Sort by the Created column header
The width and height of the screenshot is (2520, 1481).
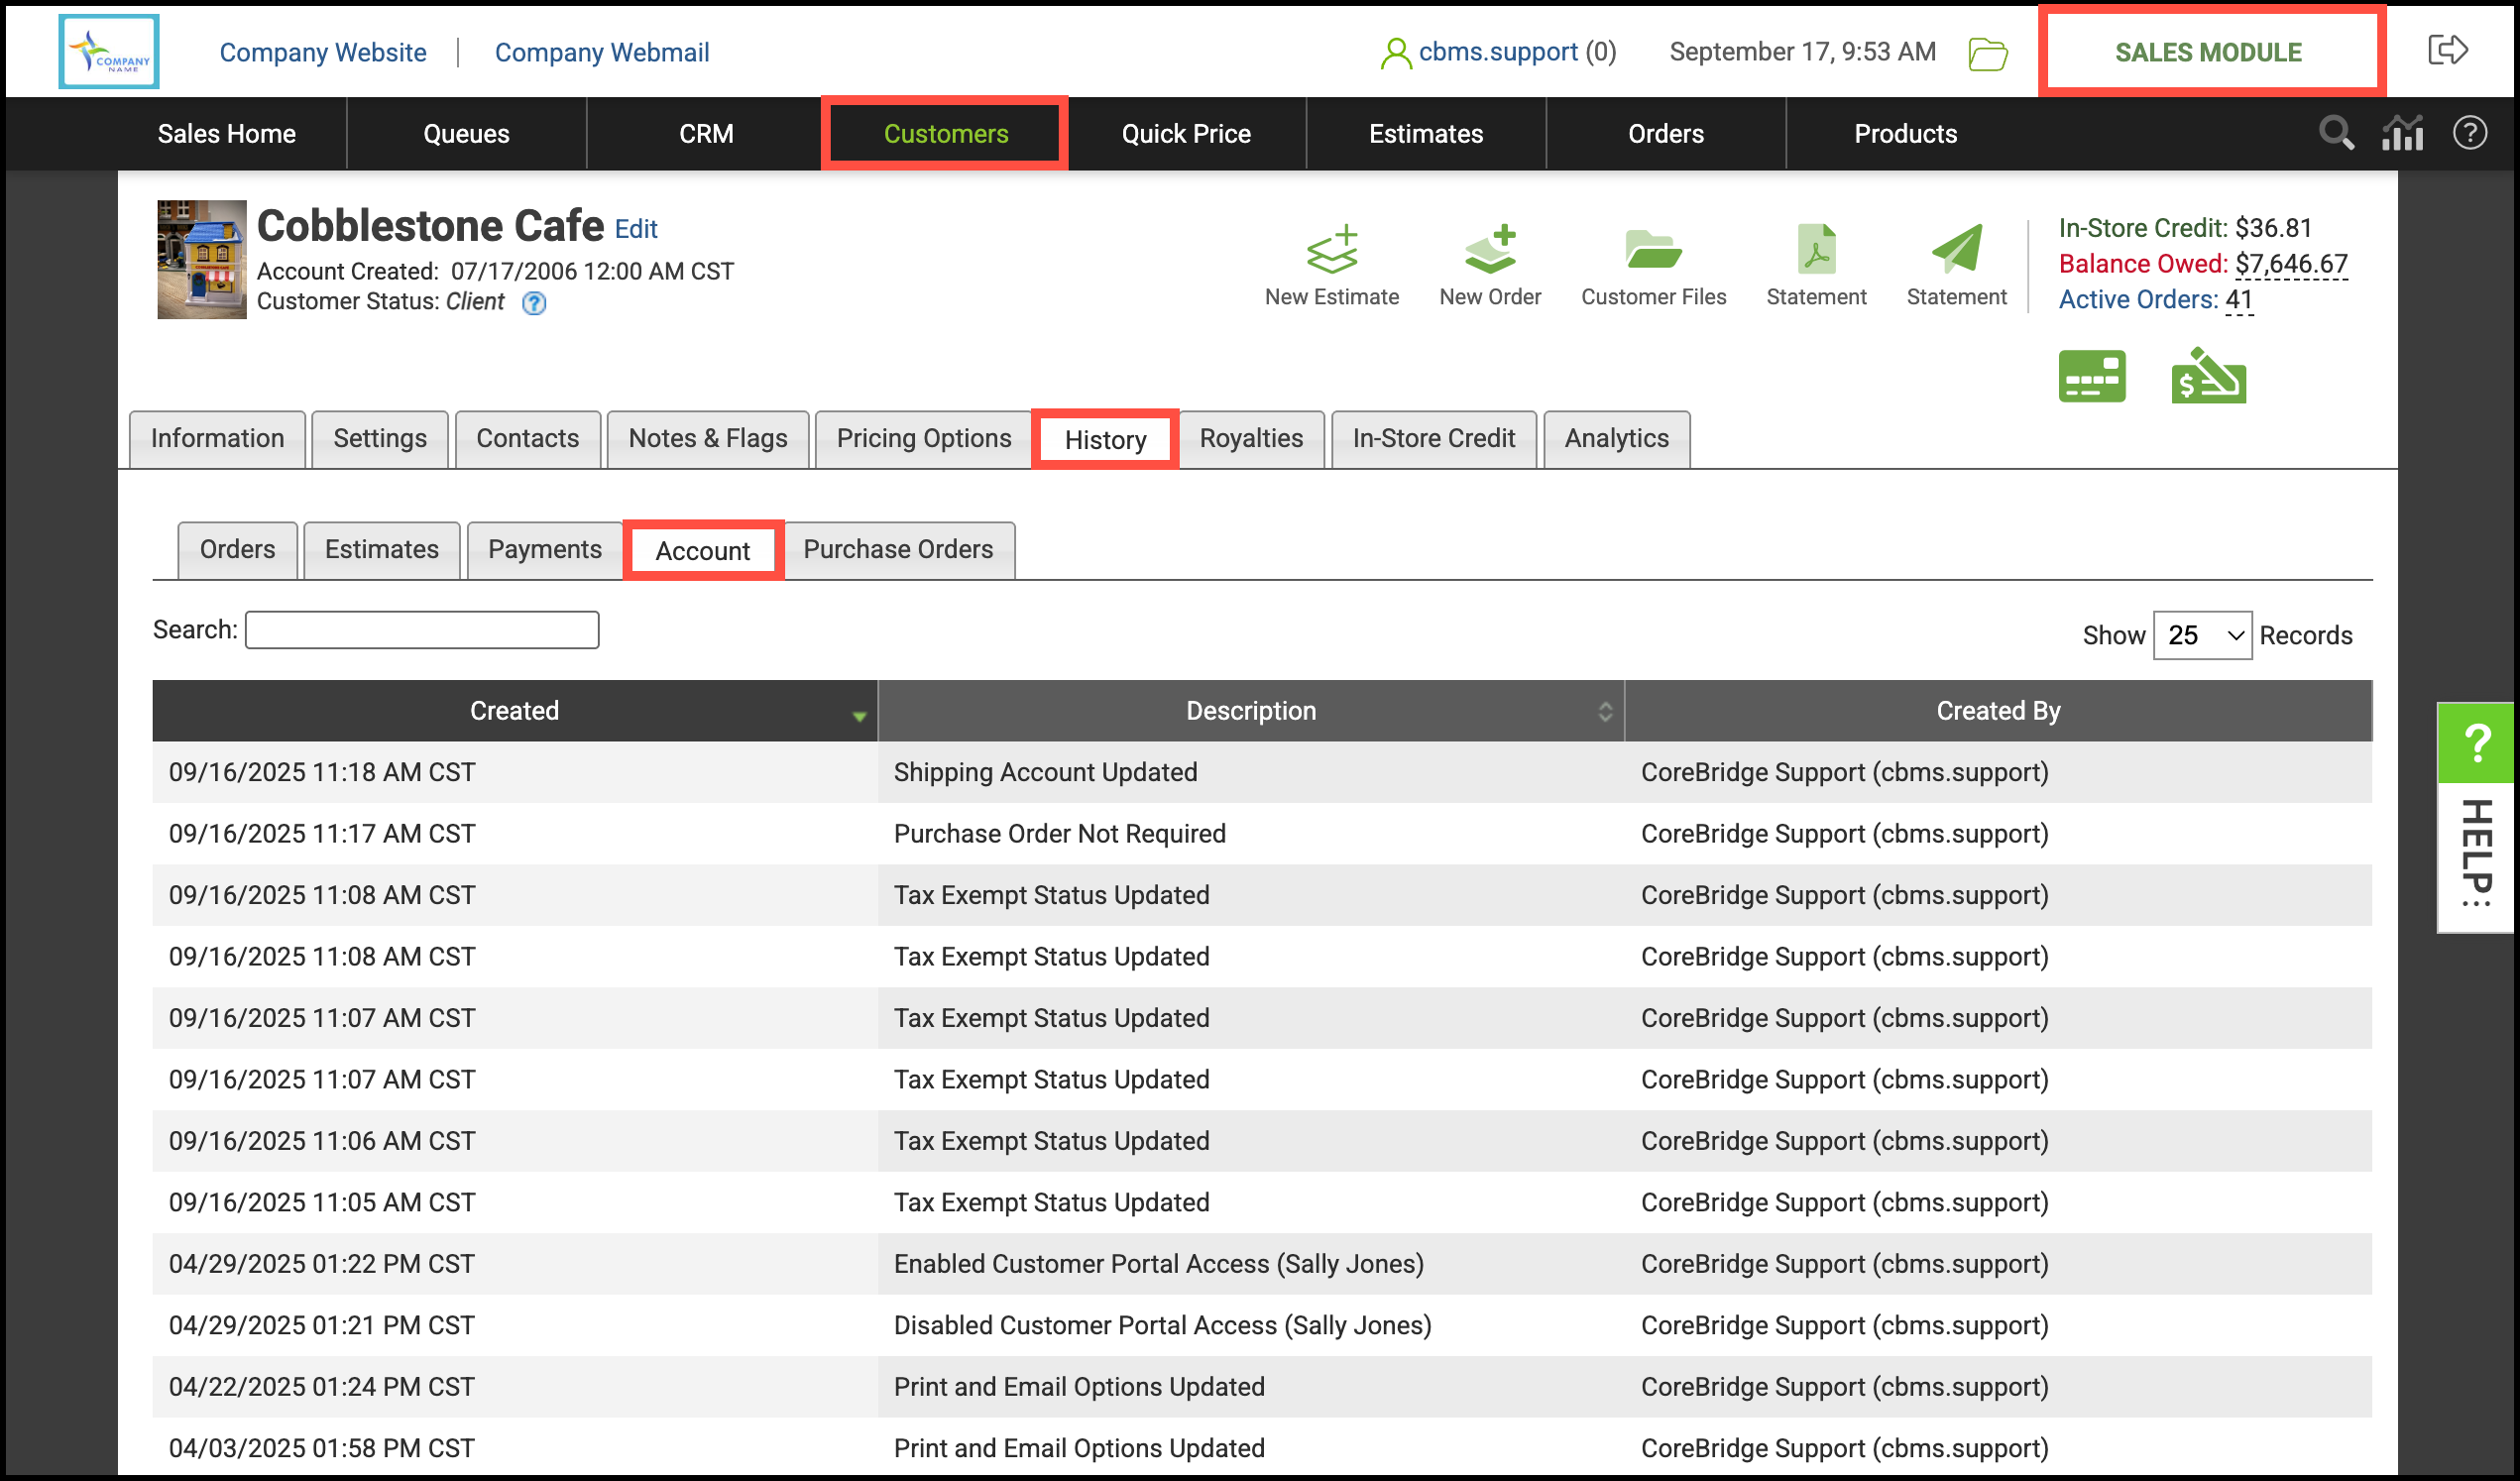[514, 711]
